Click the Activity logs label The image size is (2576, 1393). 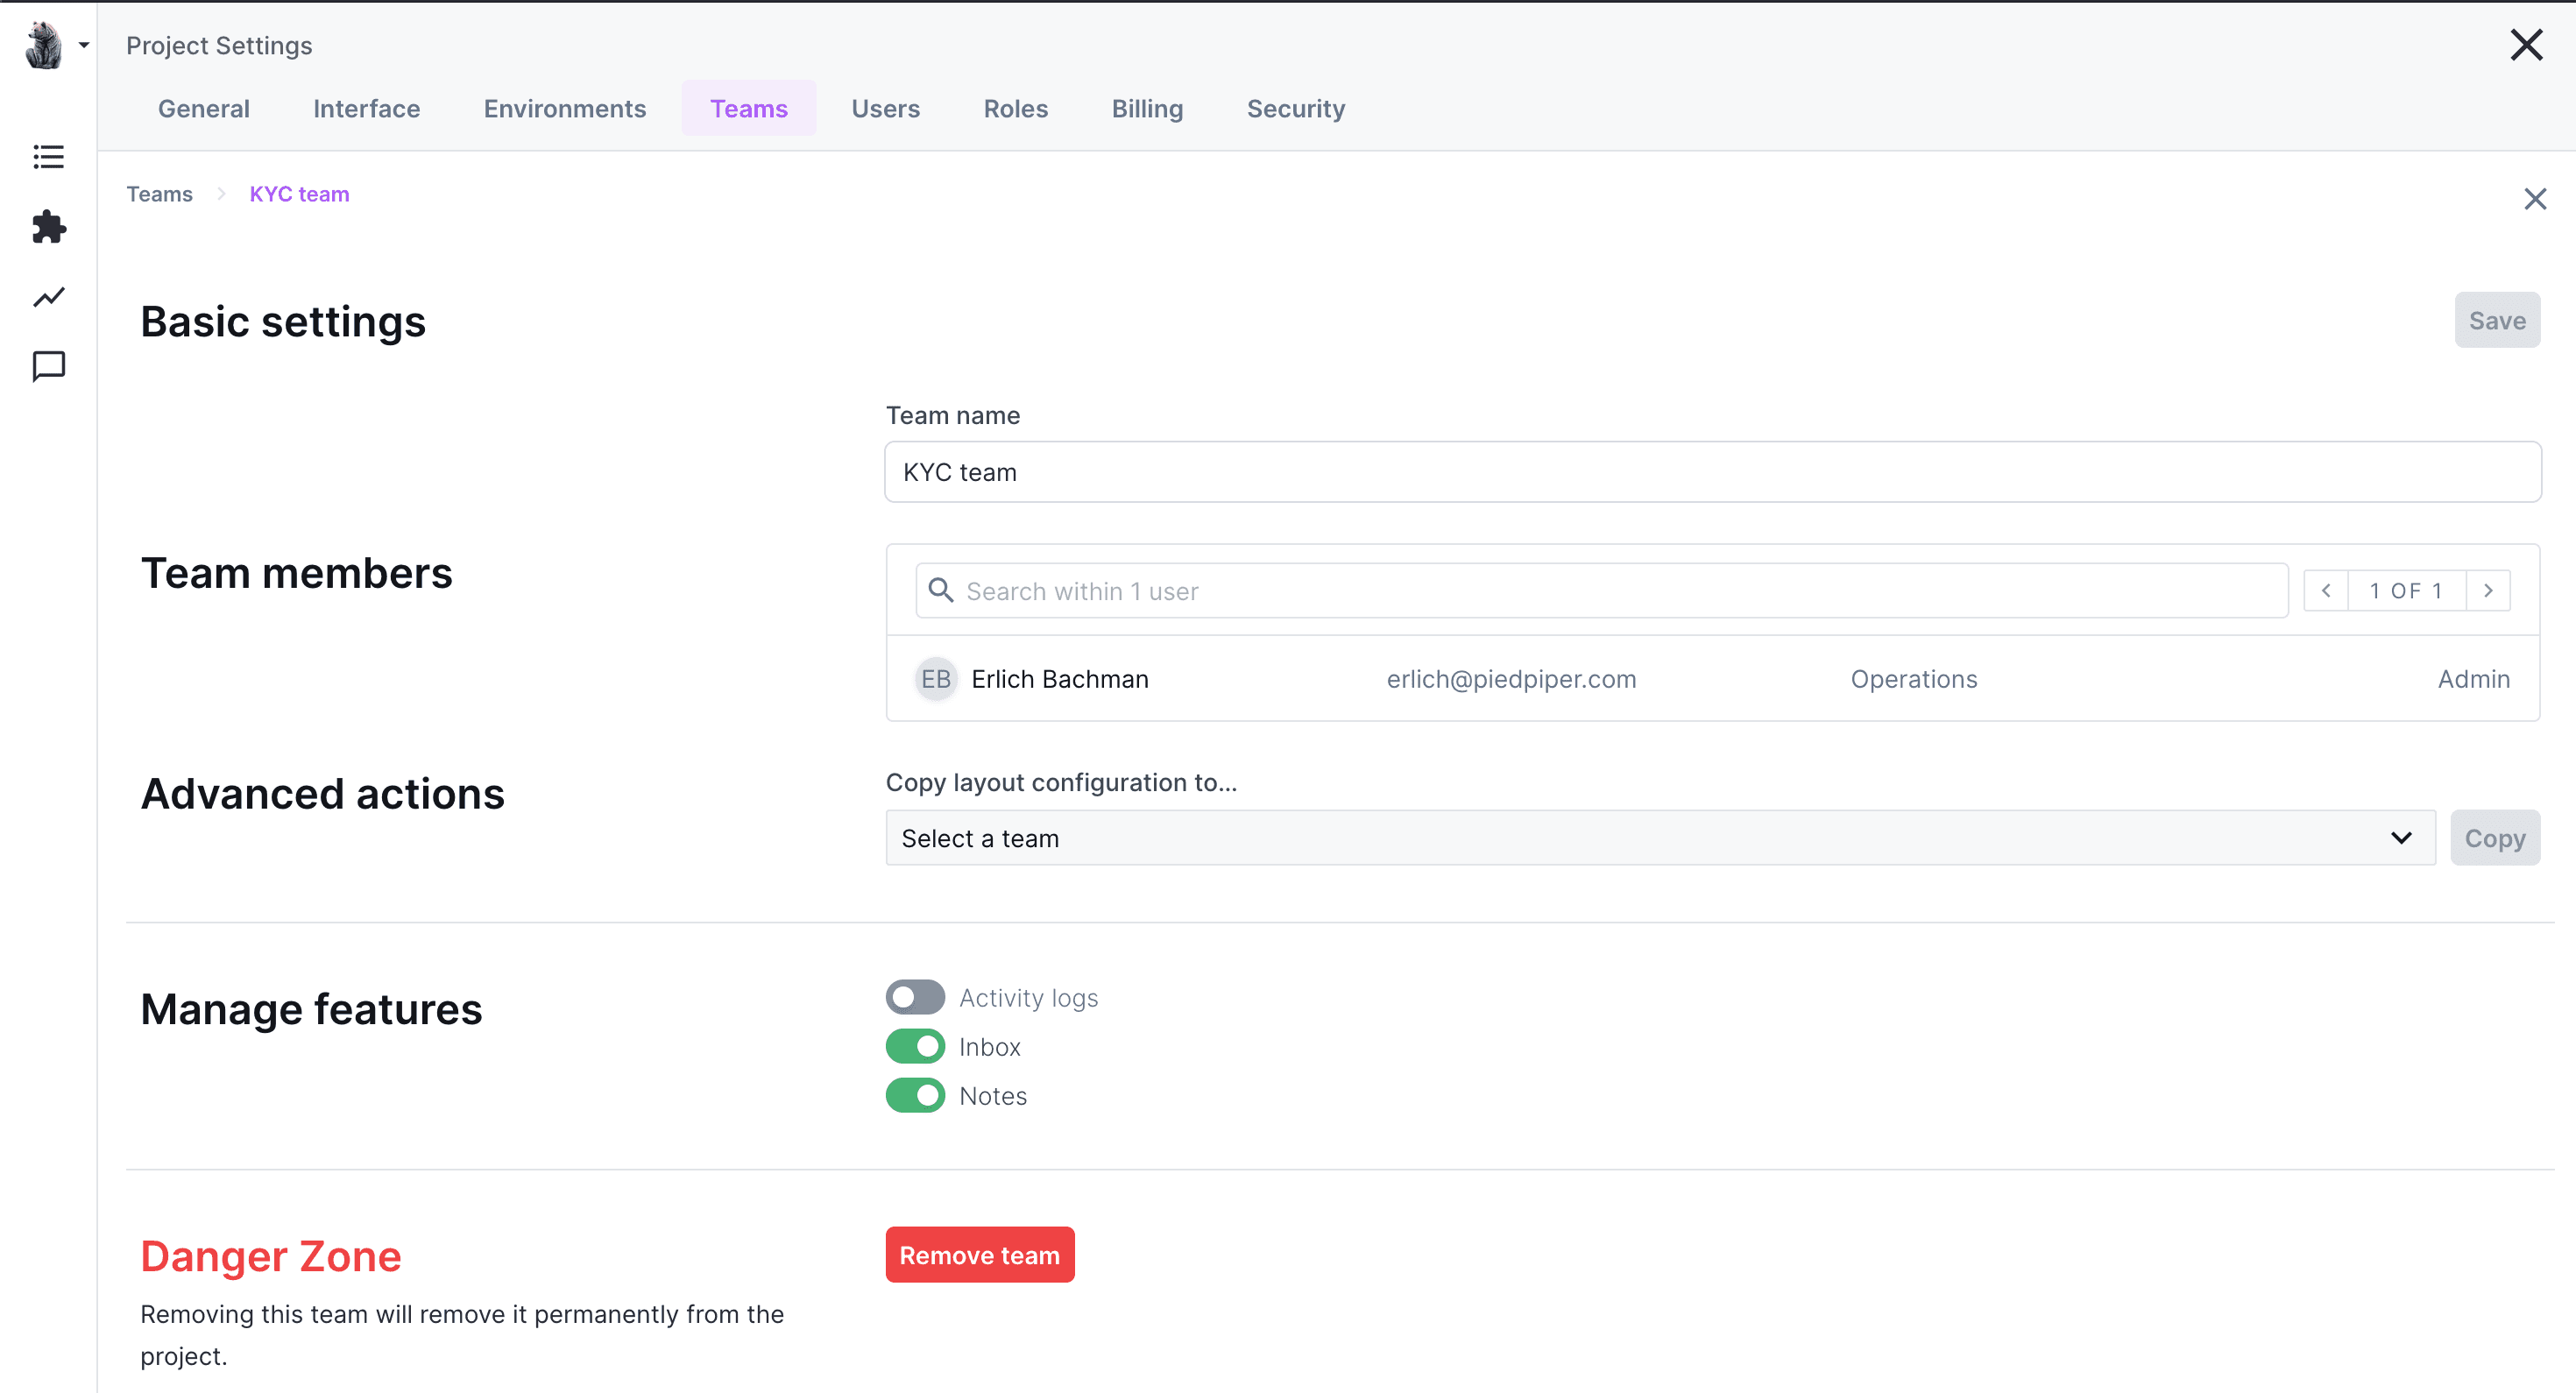tap(1028, 998)
